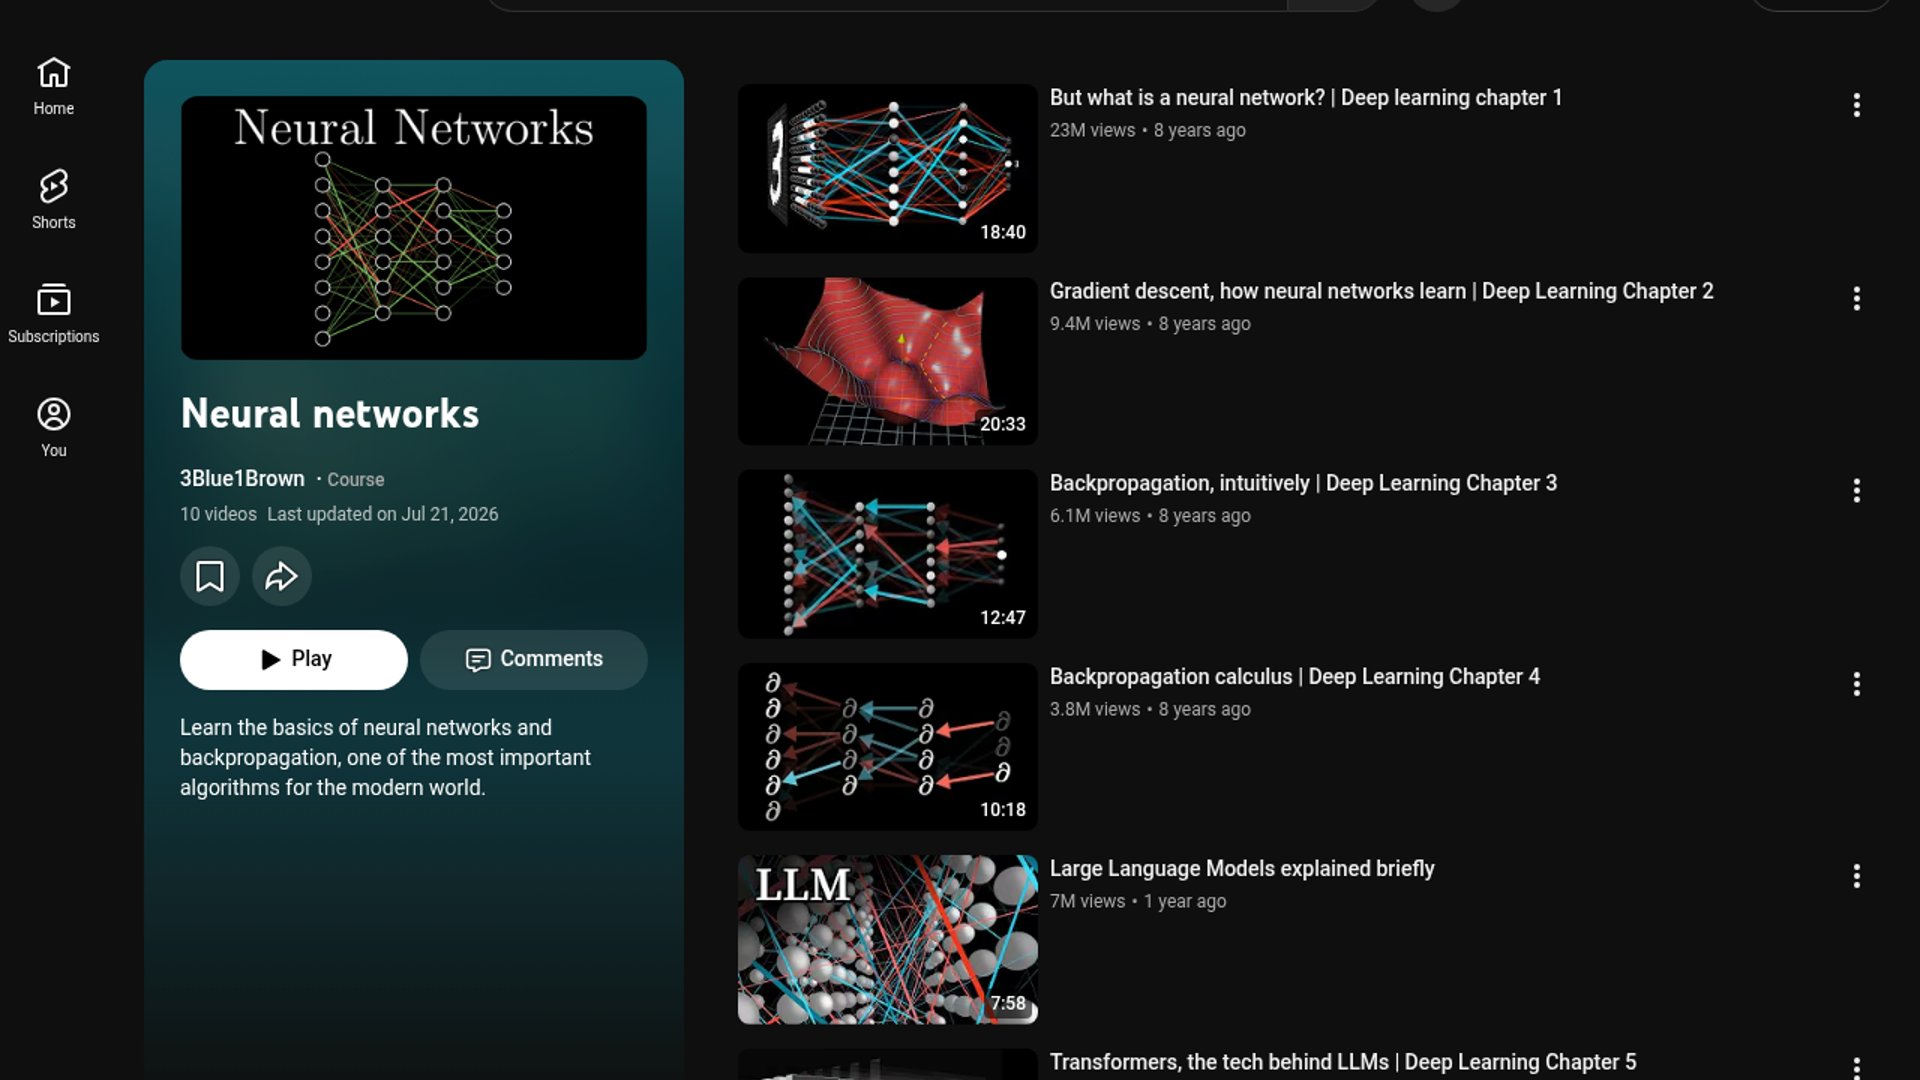Viewport: 1920px width, 1080px height.
Task: Click the Neural Networks playlist cover image
Action: pyautogui.click(x=414, y=228)
